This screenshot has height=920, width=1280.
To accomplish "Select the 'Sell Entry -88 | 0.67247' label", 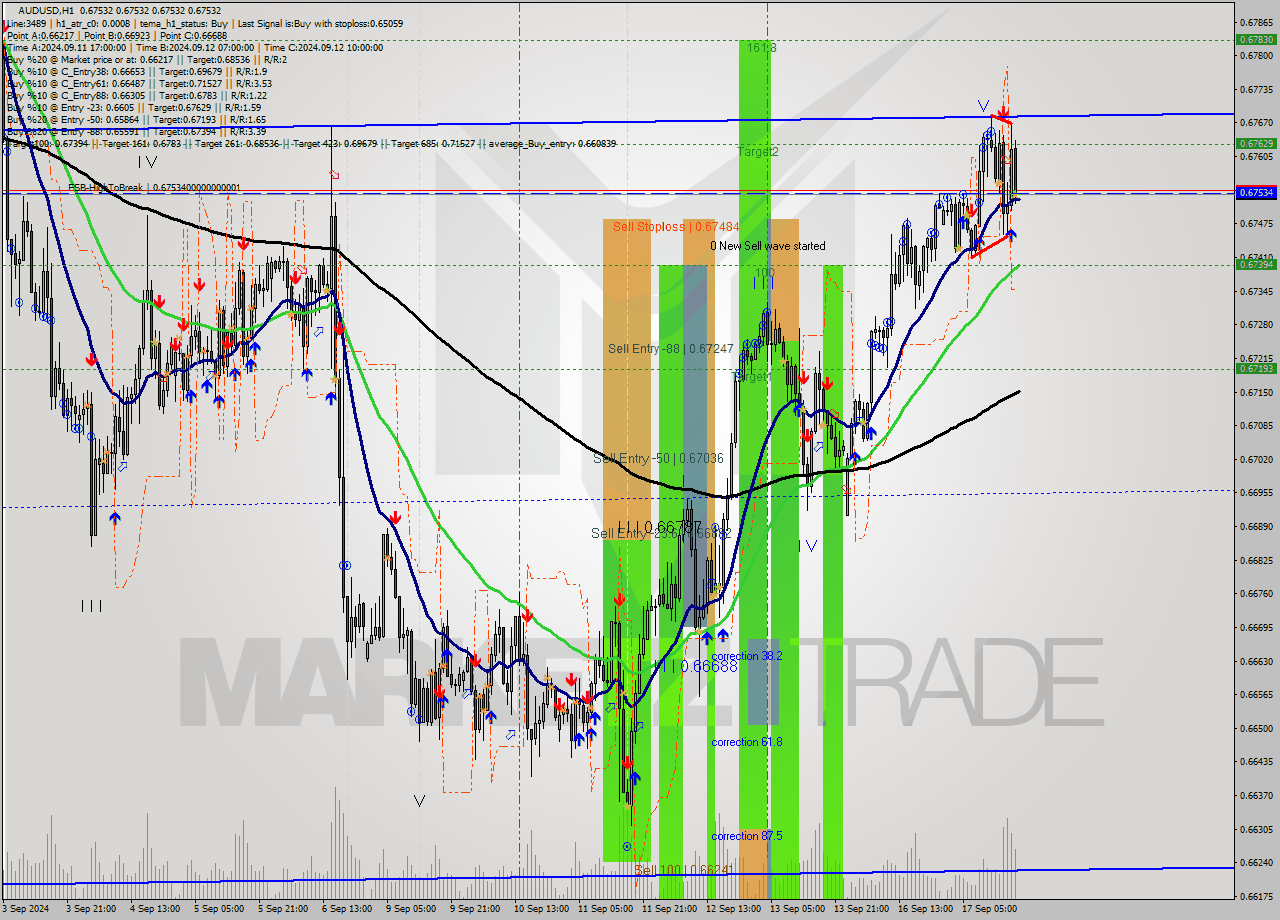I will 671,348.
